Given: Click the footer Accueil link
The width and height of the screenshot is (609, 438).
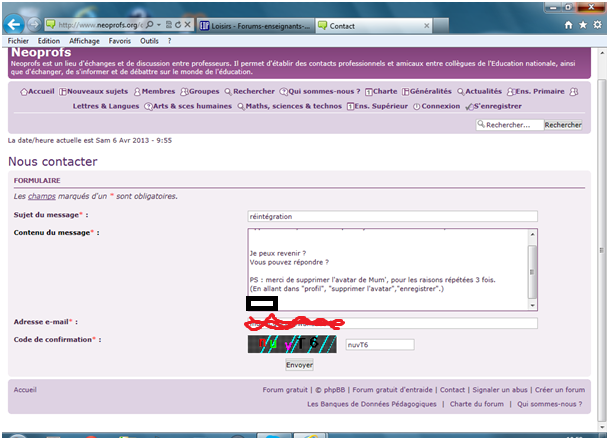Looking at the screenshot, I should (x=25, y=389).
